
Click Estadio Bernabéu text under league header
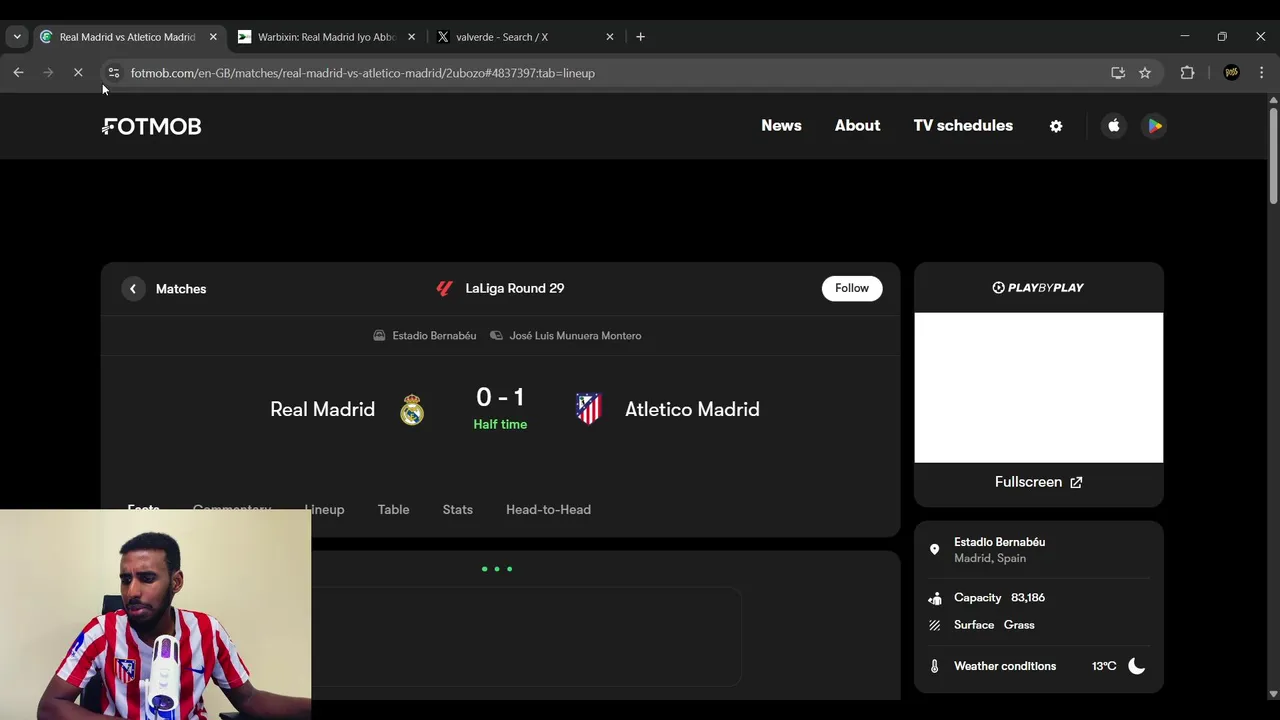[x=434, y=336]
